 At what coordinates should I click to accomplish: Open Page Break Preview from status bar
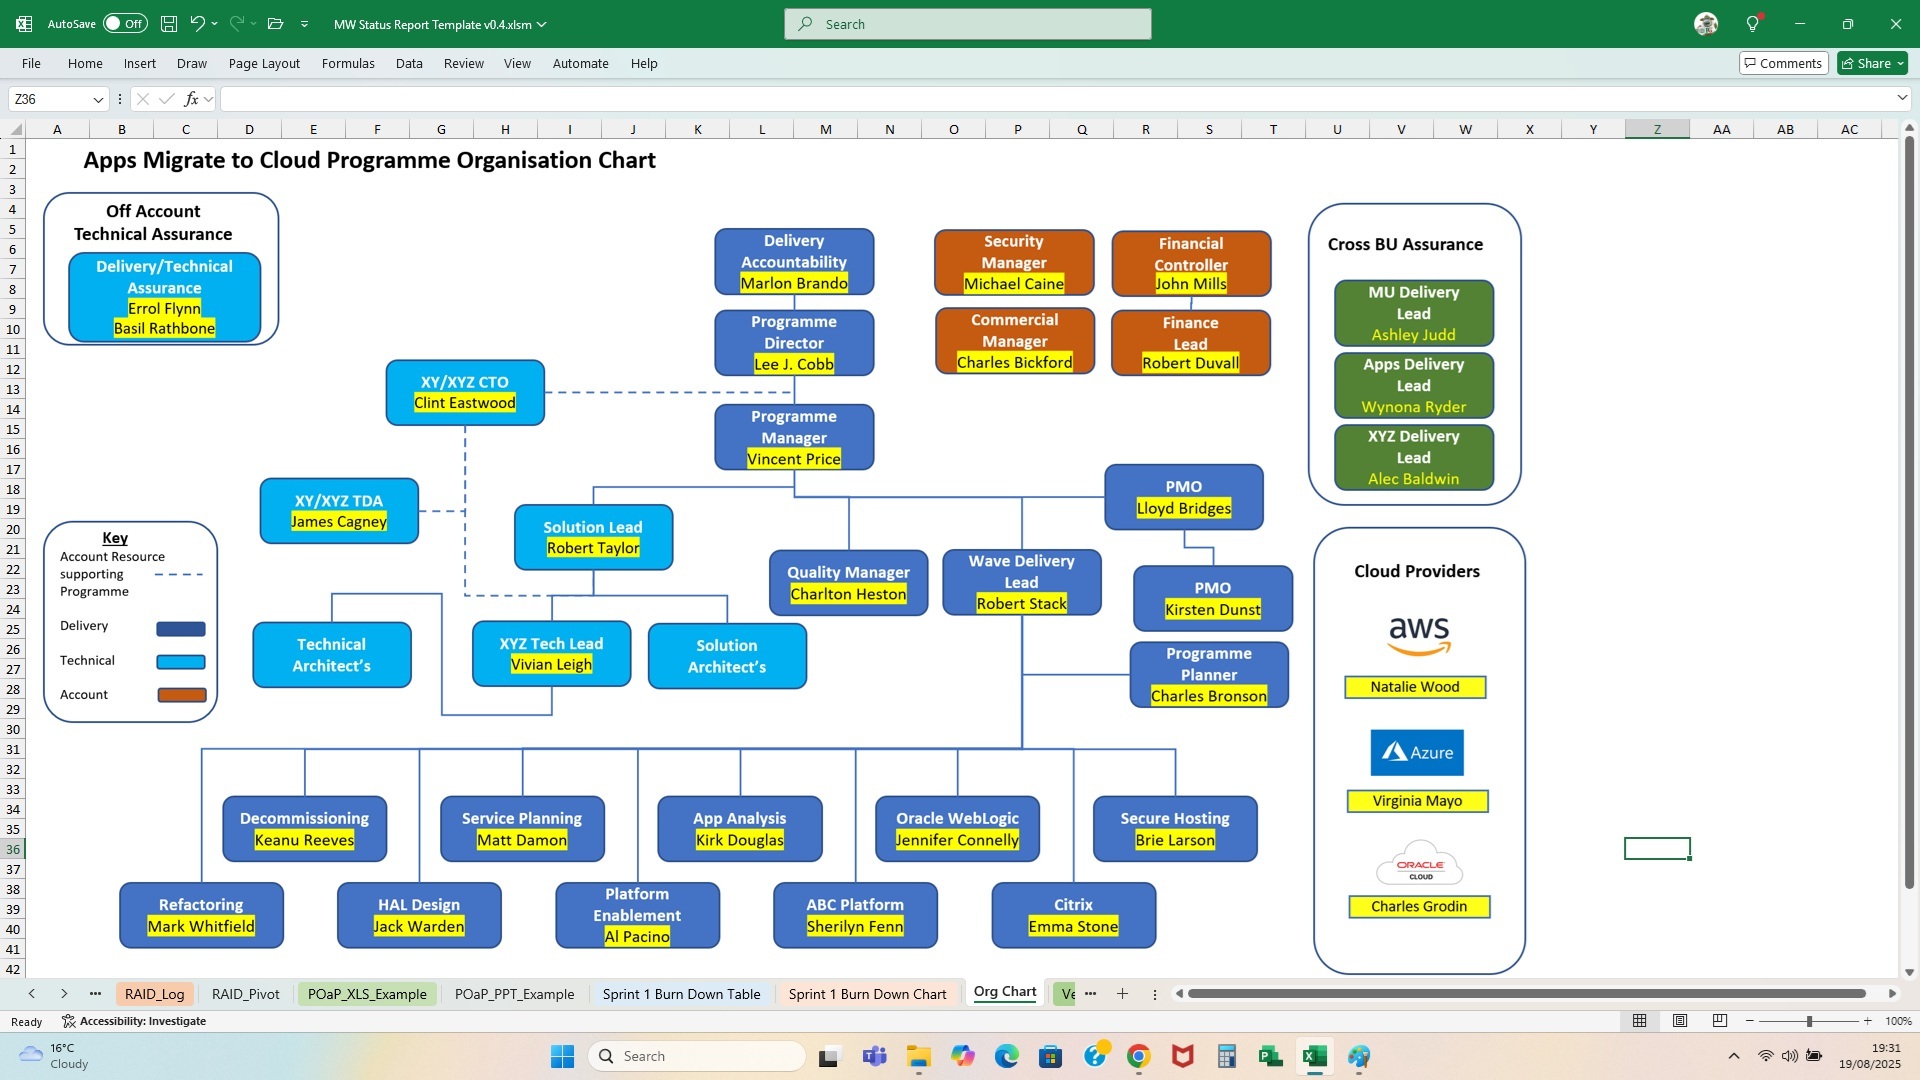pyautogui.click(x=1720, y=1021)
